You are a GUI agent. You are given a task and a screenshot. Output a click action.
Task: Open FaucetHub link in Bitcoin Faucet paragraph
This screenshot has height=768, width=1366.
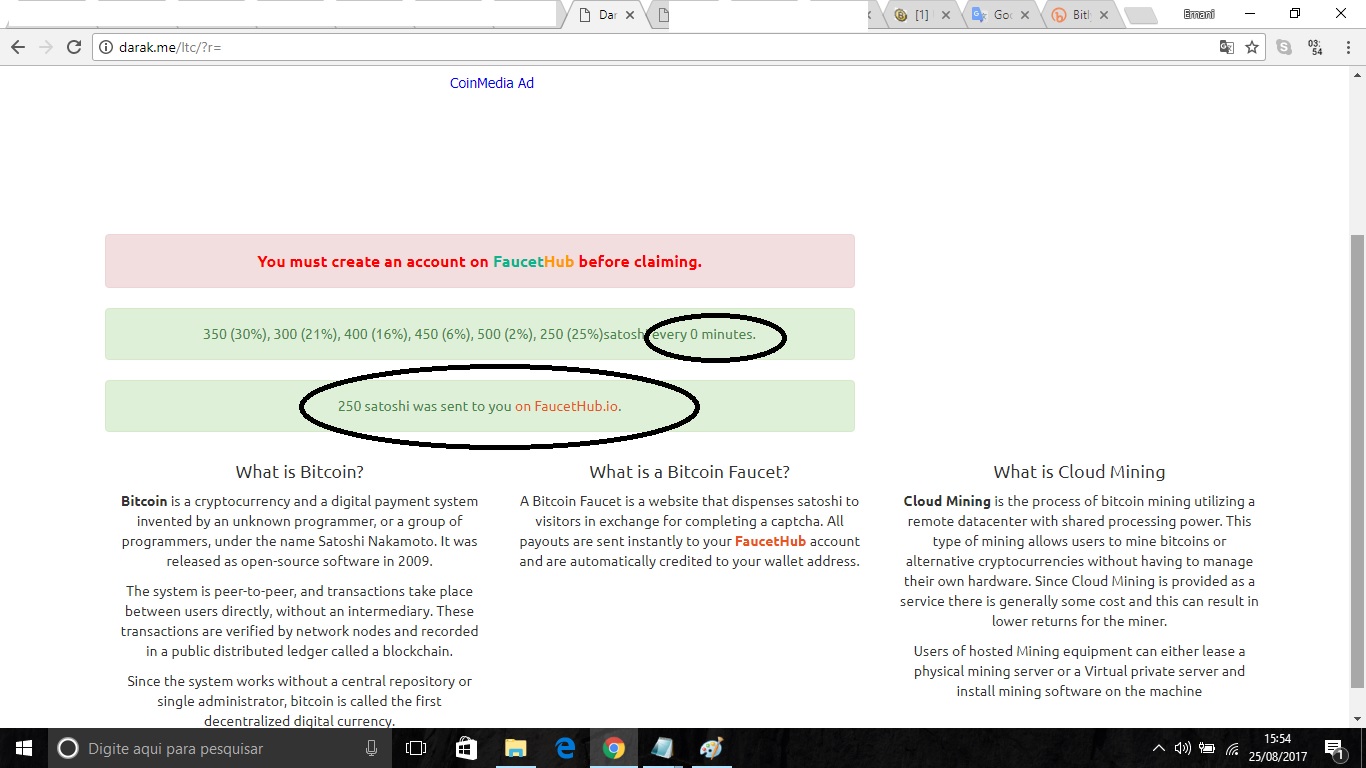coord(770,541)
